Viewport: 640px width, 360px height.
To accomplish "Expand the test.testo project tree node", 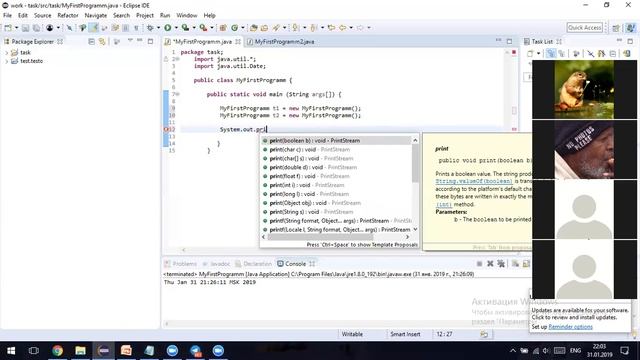I will point(7,61).
